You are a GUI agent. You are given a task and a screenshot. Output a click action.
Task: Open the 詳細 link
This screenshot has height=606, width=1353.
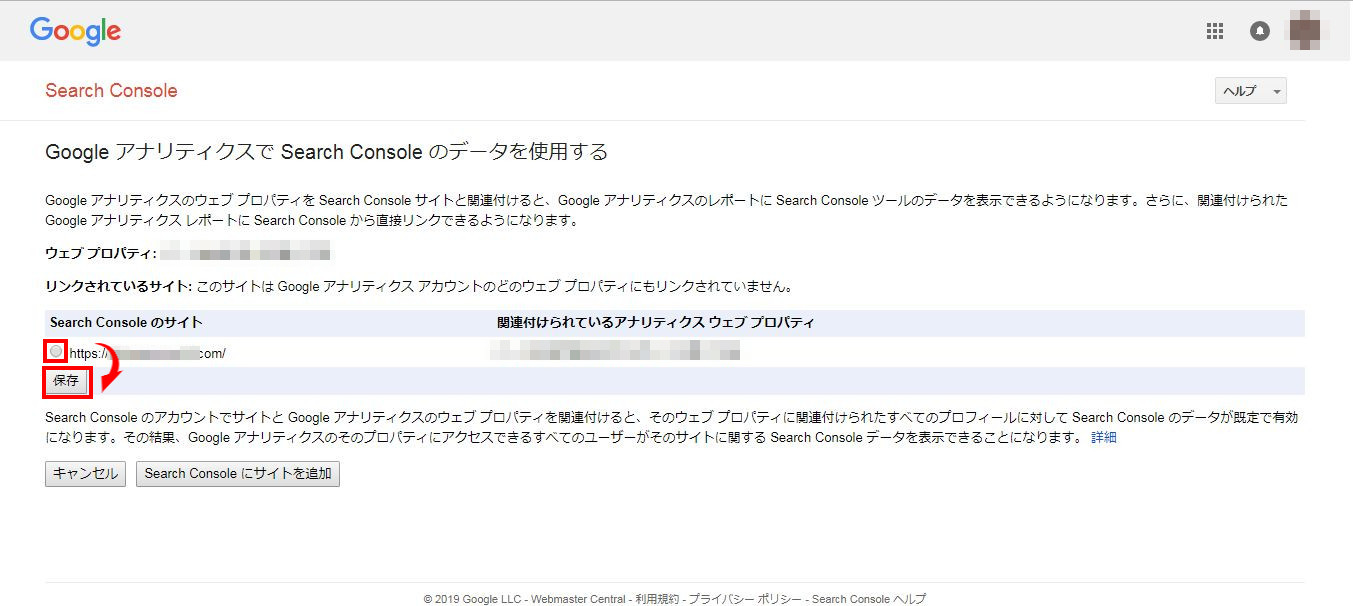(1103, 438)
